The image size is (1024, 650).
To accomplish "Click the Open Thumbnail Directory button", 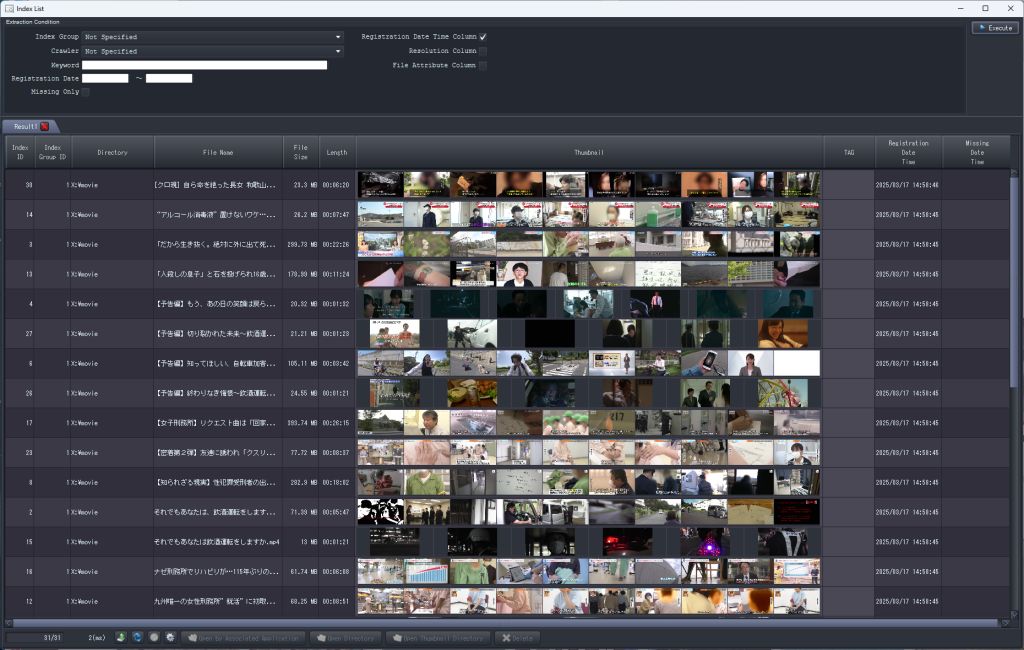I will click(x=439, y=638).
